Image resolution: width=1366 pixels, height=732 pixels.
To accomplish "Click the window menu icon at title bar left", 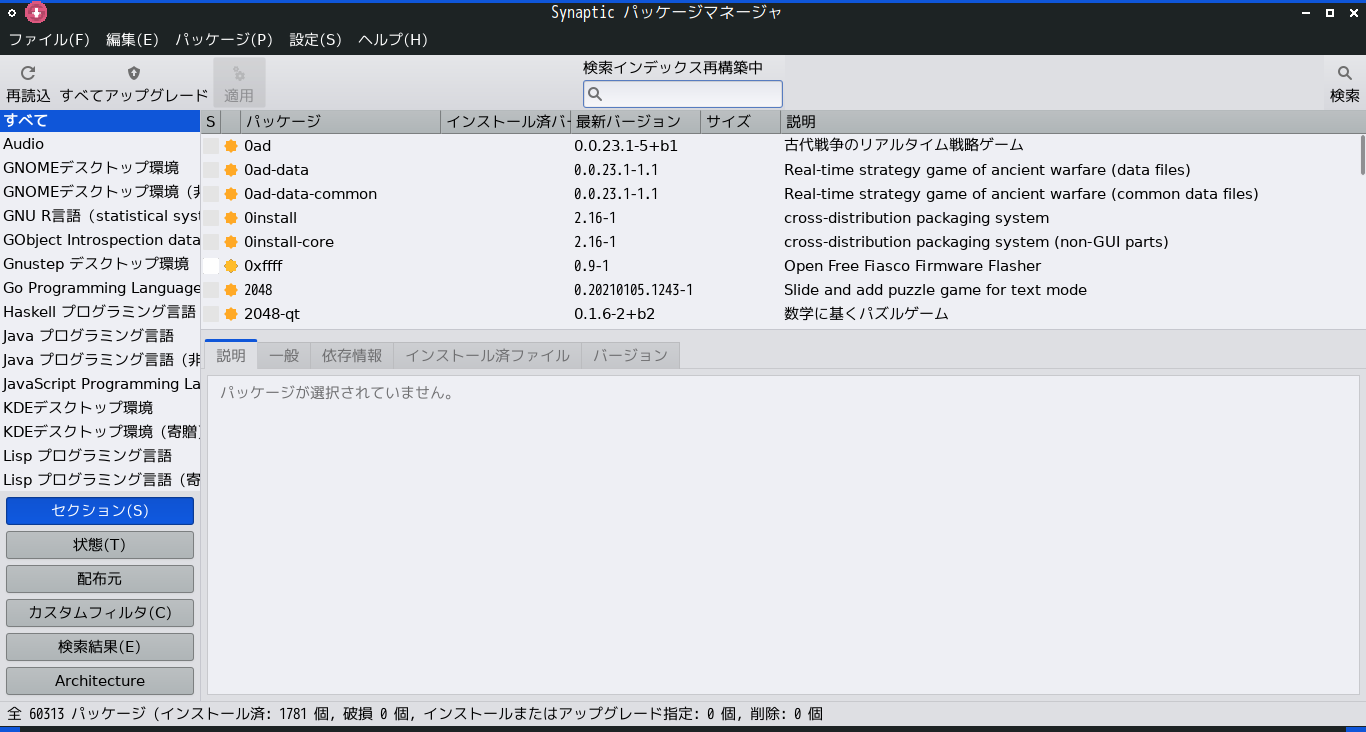I will [12, 12].
